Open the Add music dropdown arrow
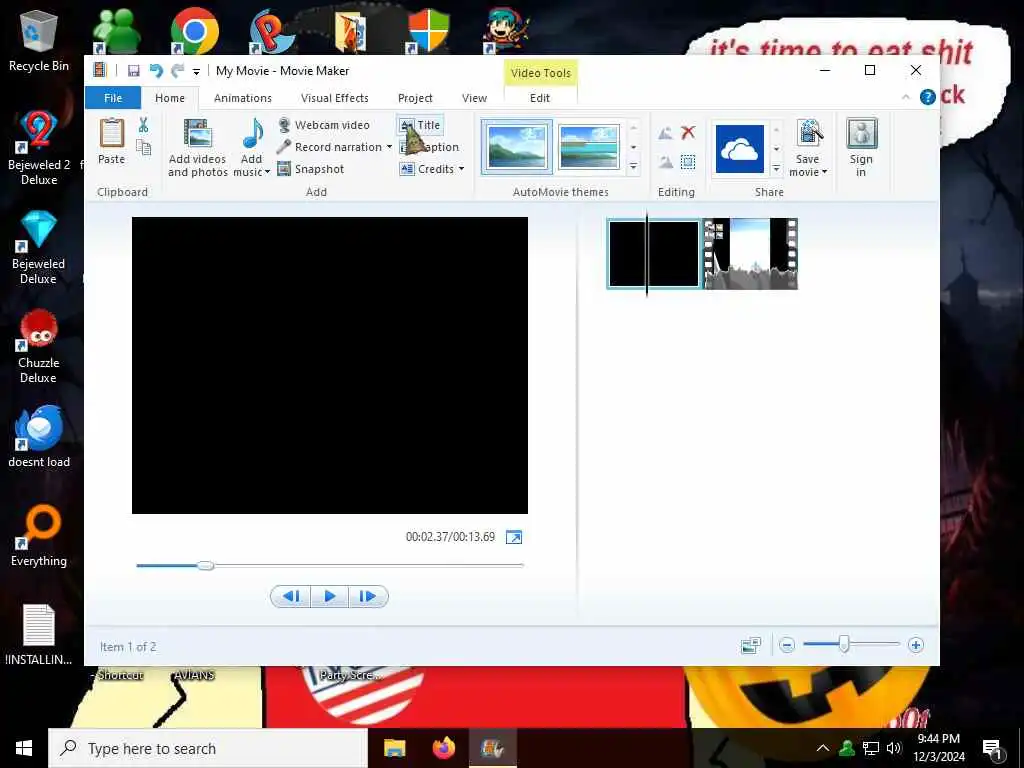 click(x=267, y=172)
